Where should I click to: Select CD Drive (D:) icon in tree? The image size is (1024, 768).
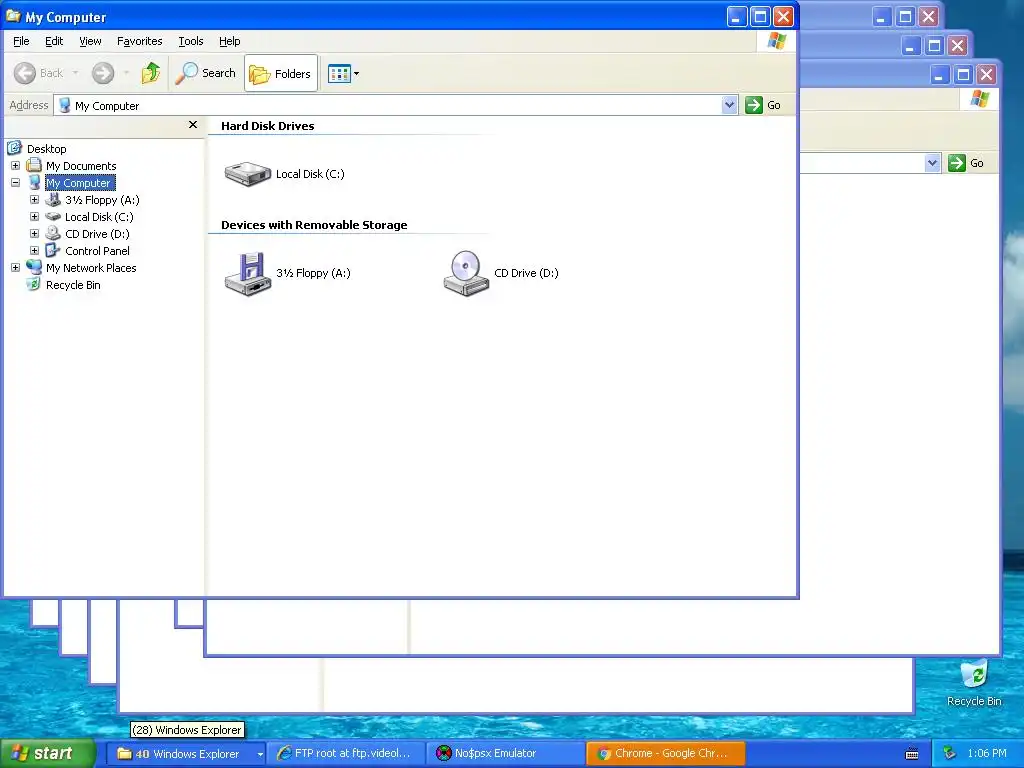click(53, 233)
